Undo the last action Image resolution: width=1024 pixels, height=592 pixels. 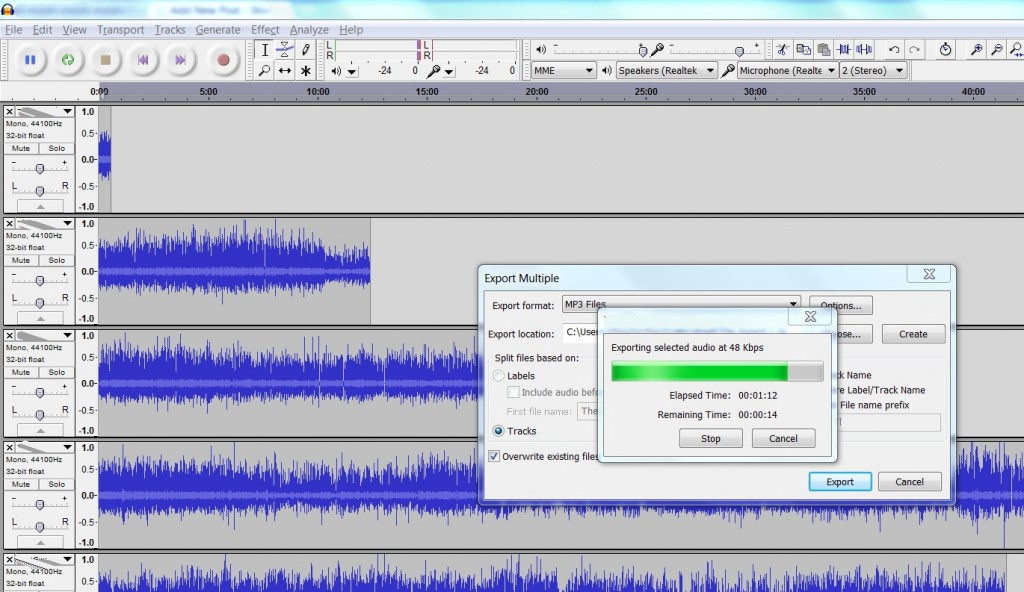[894, 49]
